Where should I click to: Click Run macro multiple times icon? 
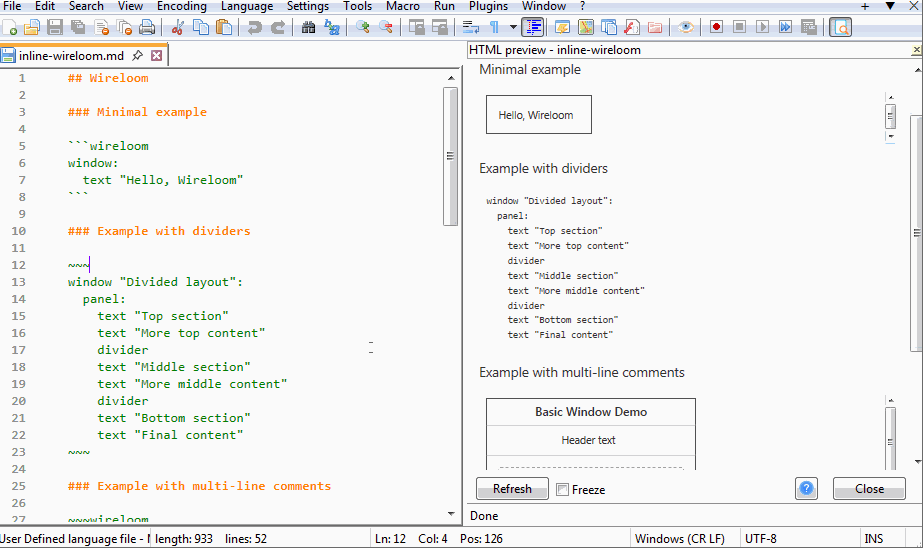click(x=785, y=27)
